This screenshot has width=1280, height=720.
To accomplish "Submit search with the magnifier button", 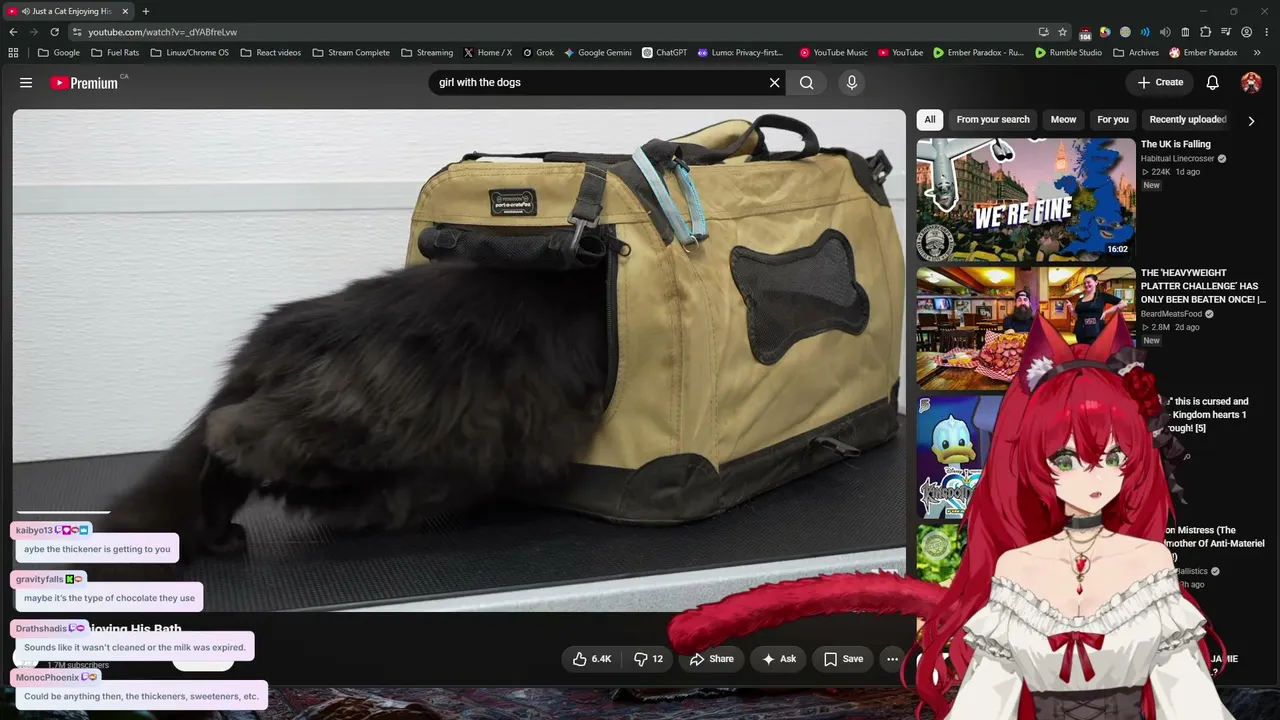I will point(807,83).
